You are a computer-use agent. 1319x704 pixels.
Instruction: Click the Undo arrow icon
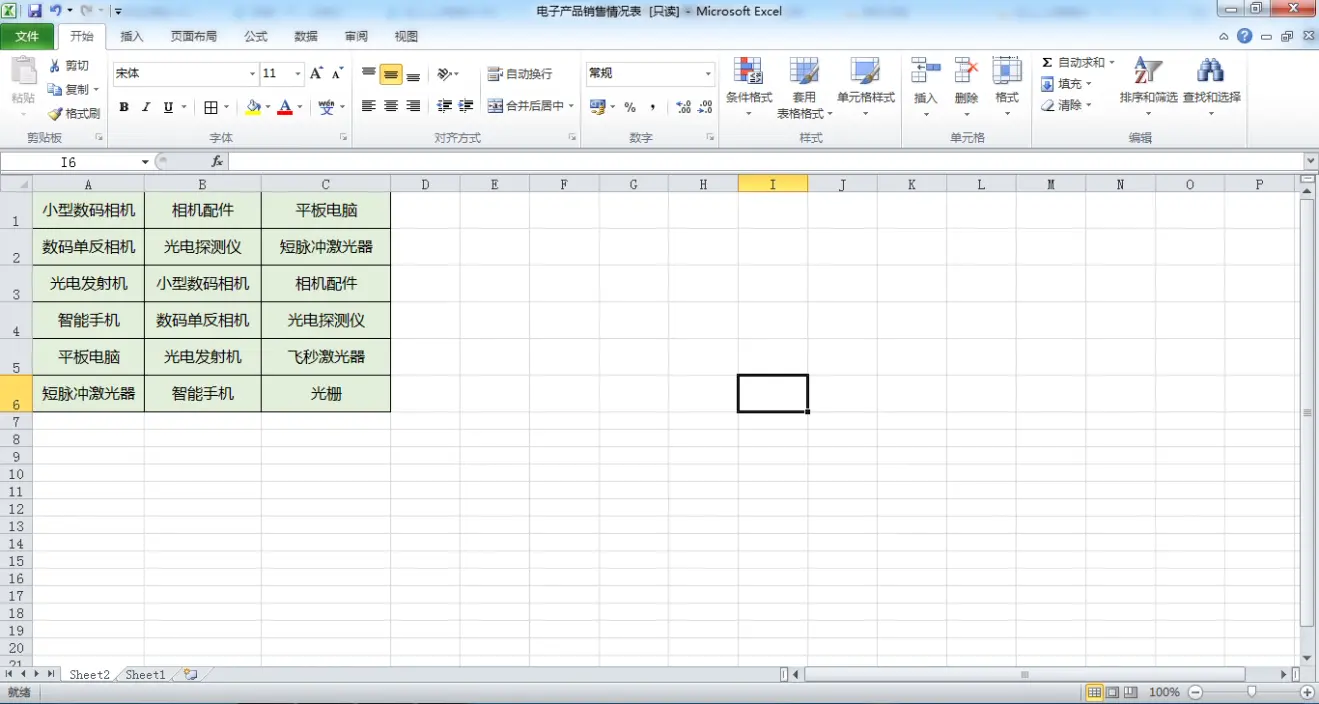tap(56, 11)
